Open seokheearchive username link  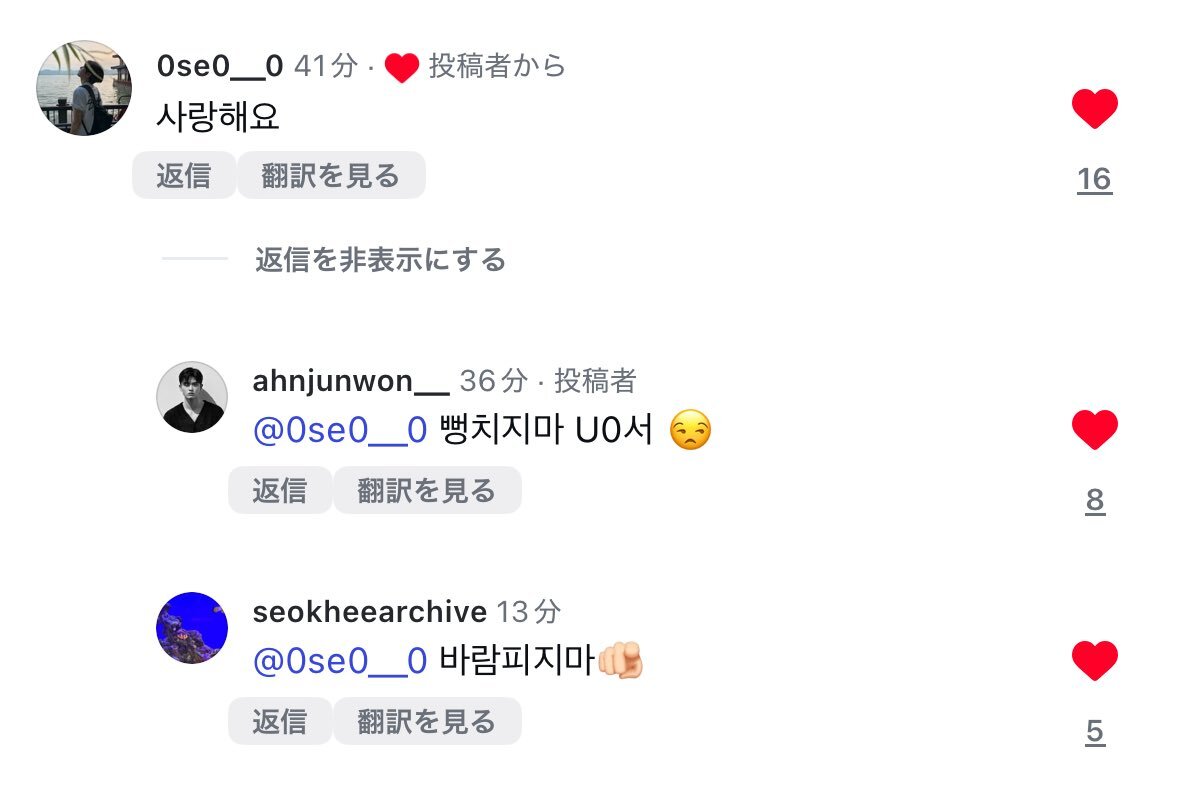[x=370, y=612]
